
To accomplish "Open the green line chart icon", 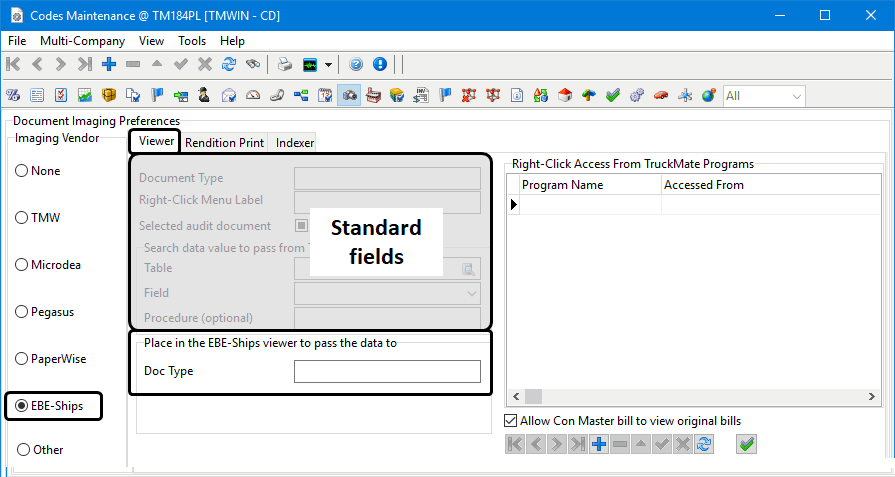I will (85, 96).
